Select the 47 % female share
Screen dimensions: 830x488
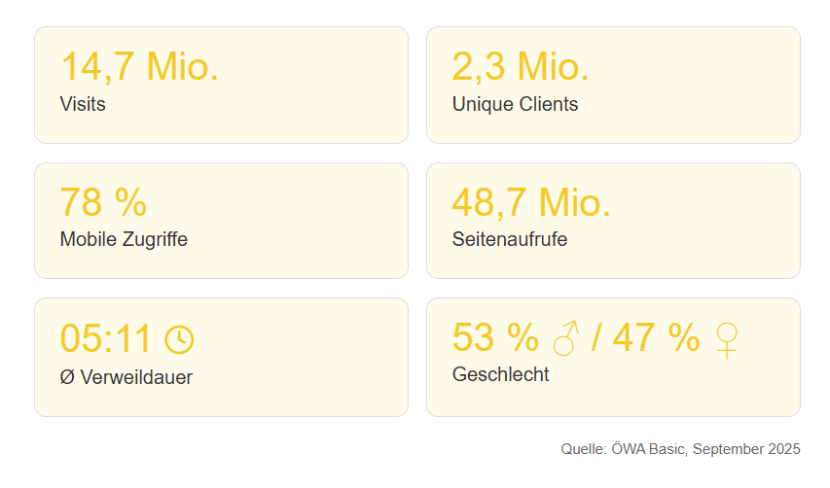656,339
